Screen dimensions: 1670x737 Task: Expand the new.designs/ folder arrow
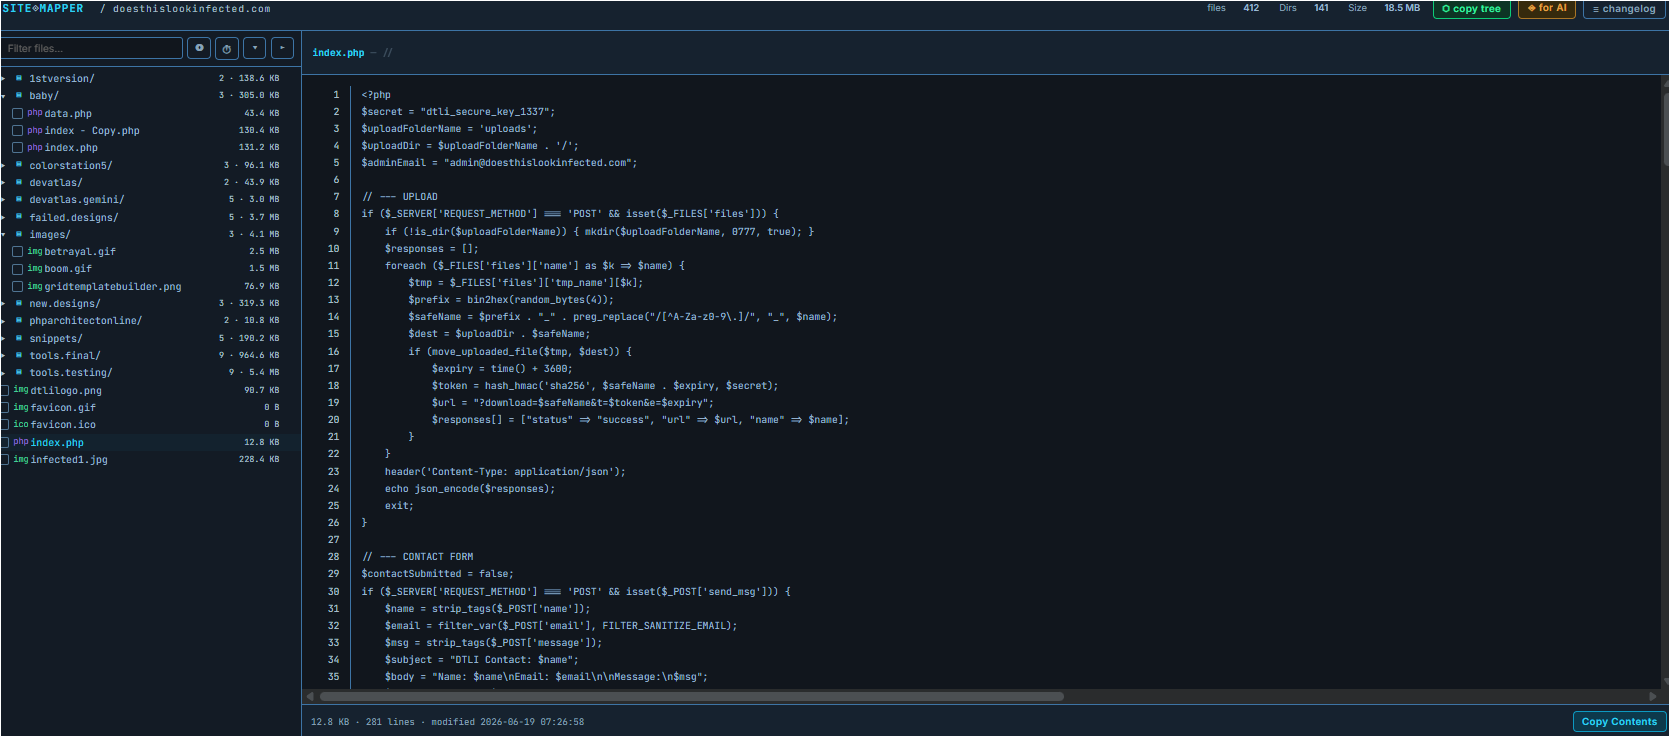(4, 303)
